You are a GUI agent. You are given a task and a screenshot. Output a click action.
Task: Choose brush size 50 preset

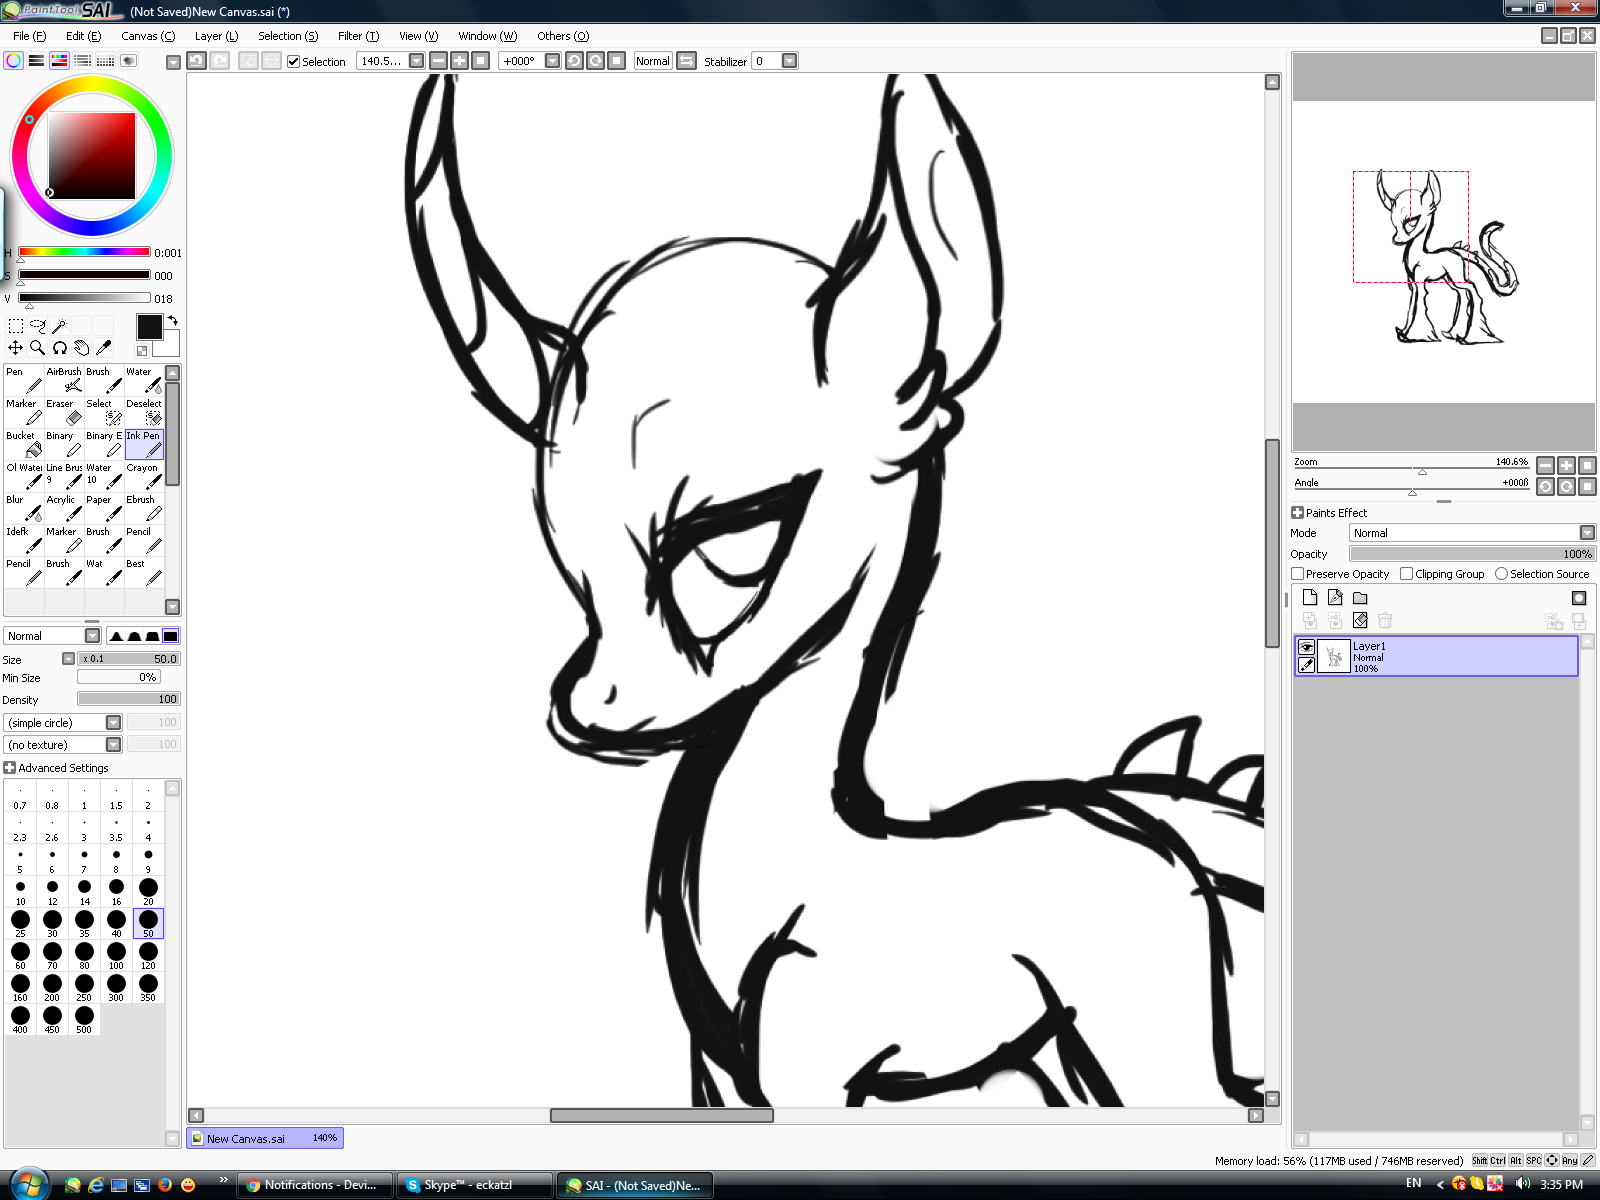pyautogui.click(x=148, y=923)
